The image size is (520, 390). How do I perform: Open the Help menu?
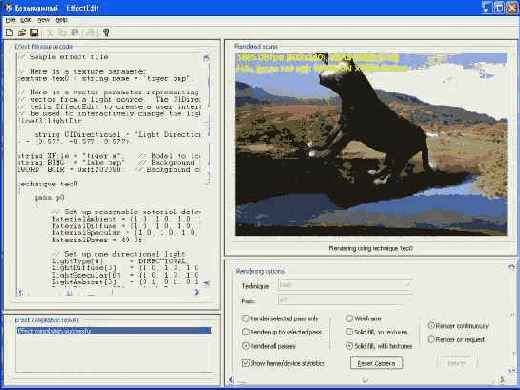point(61,20)
